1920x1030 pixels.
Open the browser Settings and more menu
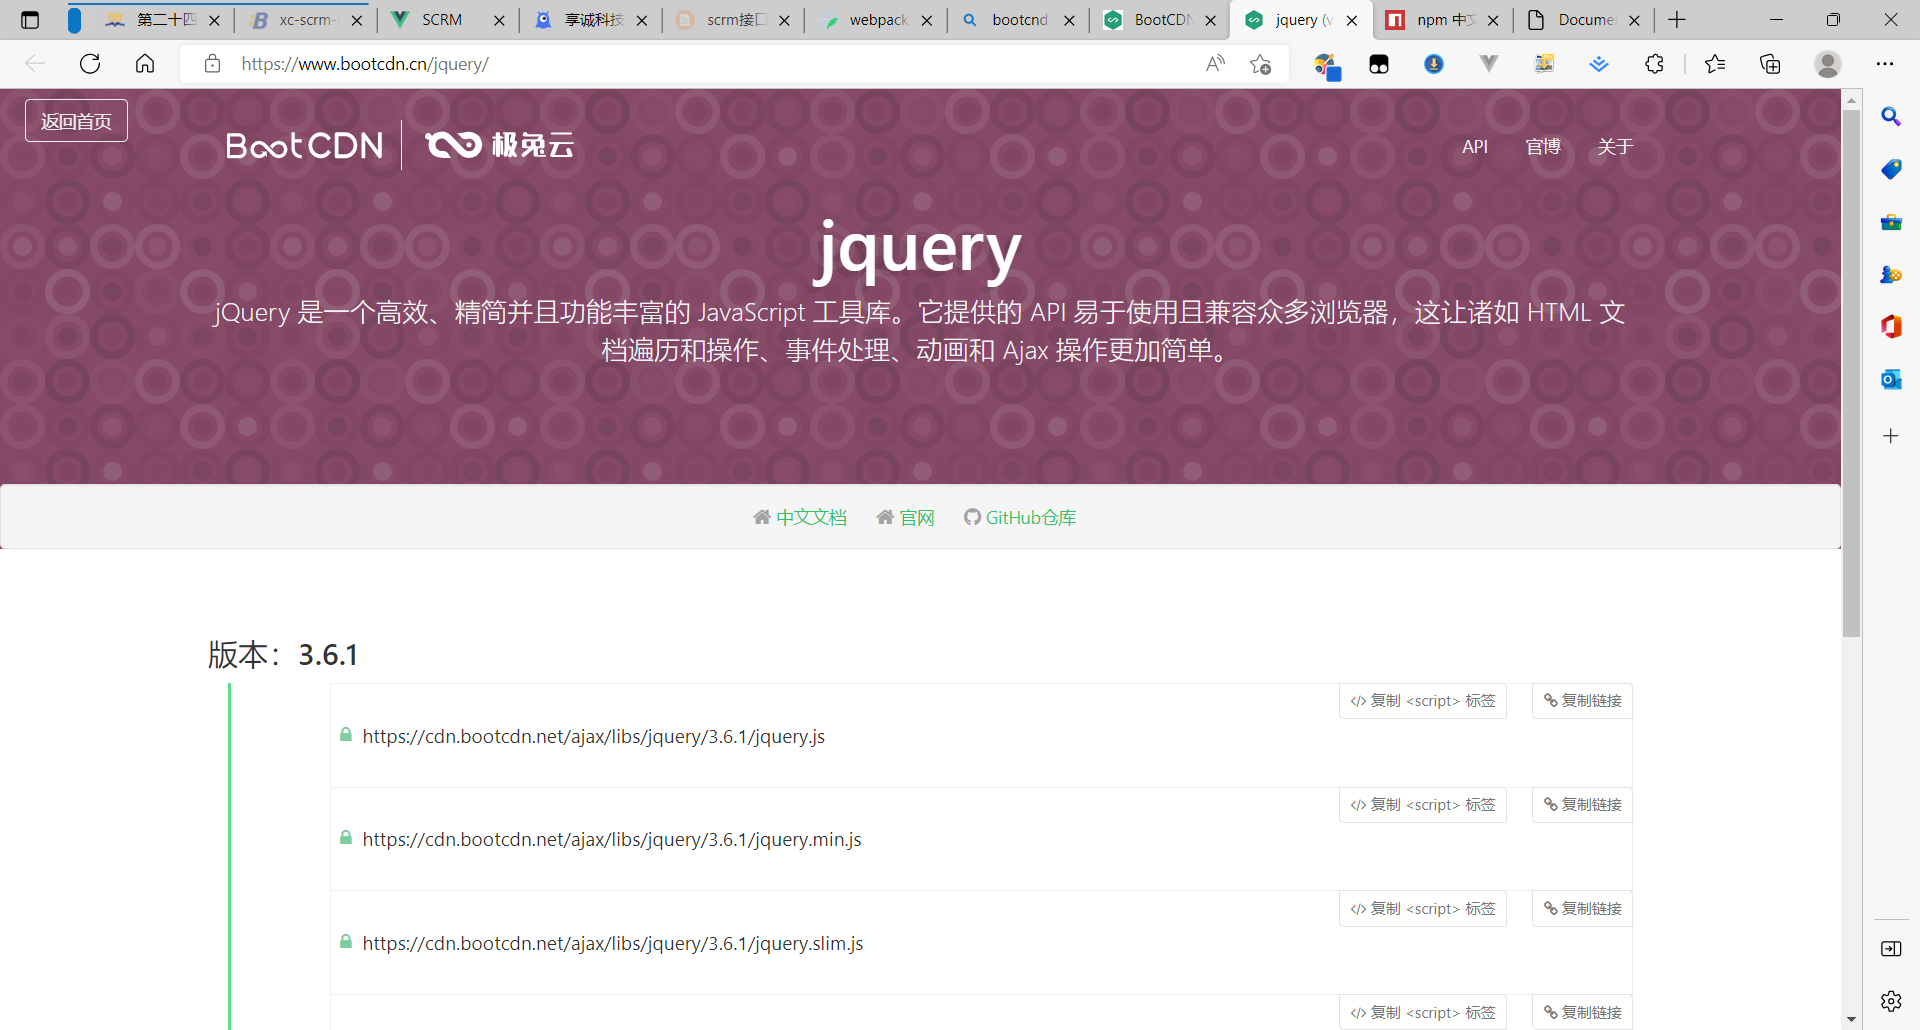point(1885,64)
